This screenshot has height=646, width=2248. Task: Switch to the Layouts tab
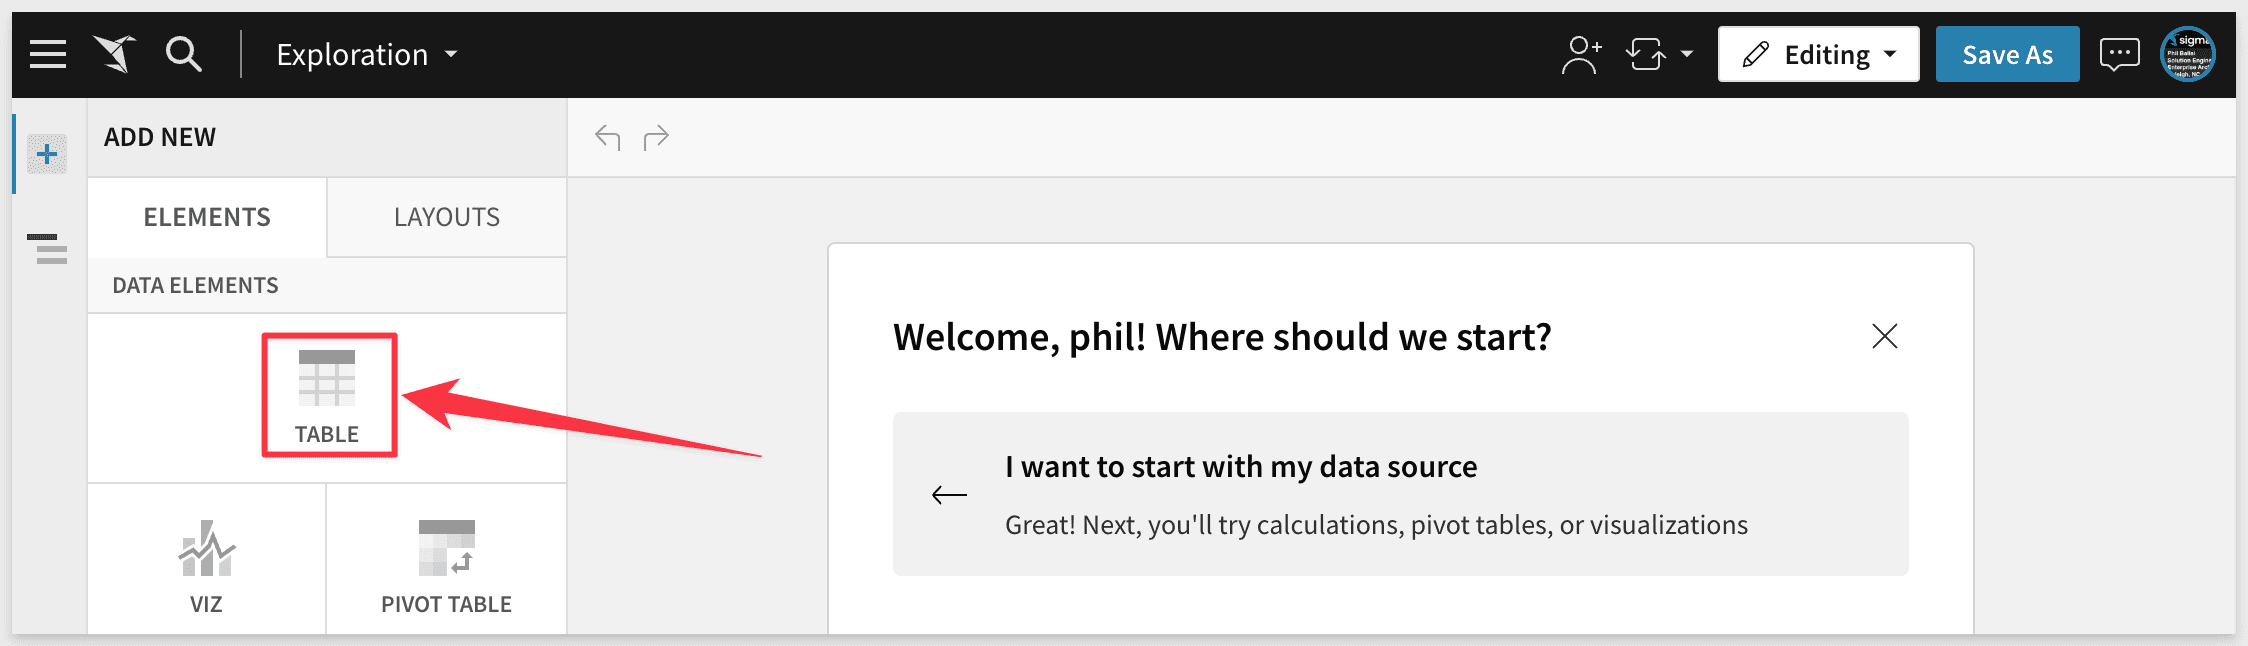(x=447, y=217)
